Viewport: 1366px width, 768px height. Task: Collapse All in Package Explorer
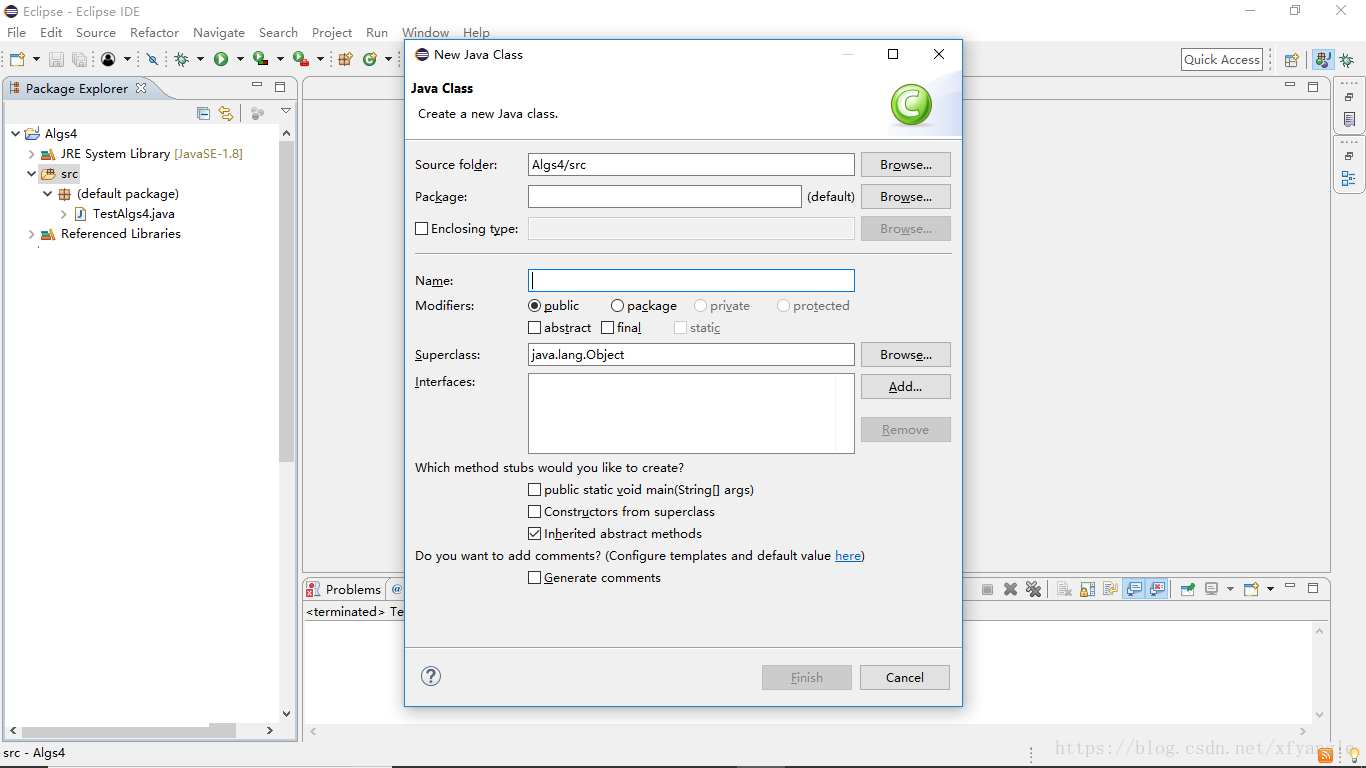pos(204,113)
